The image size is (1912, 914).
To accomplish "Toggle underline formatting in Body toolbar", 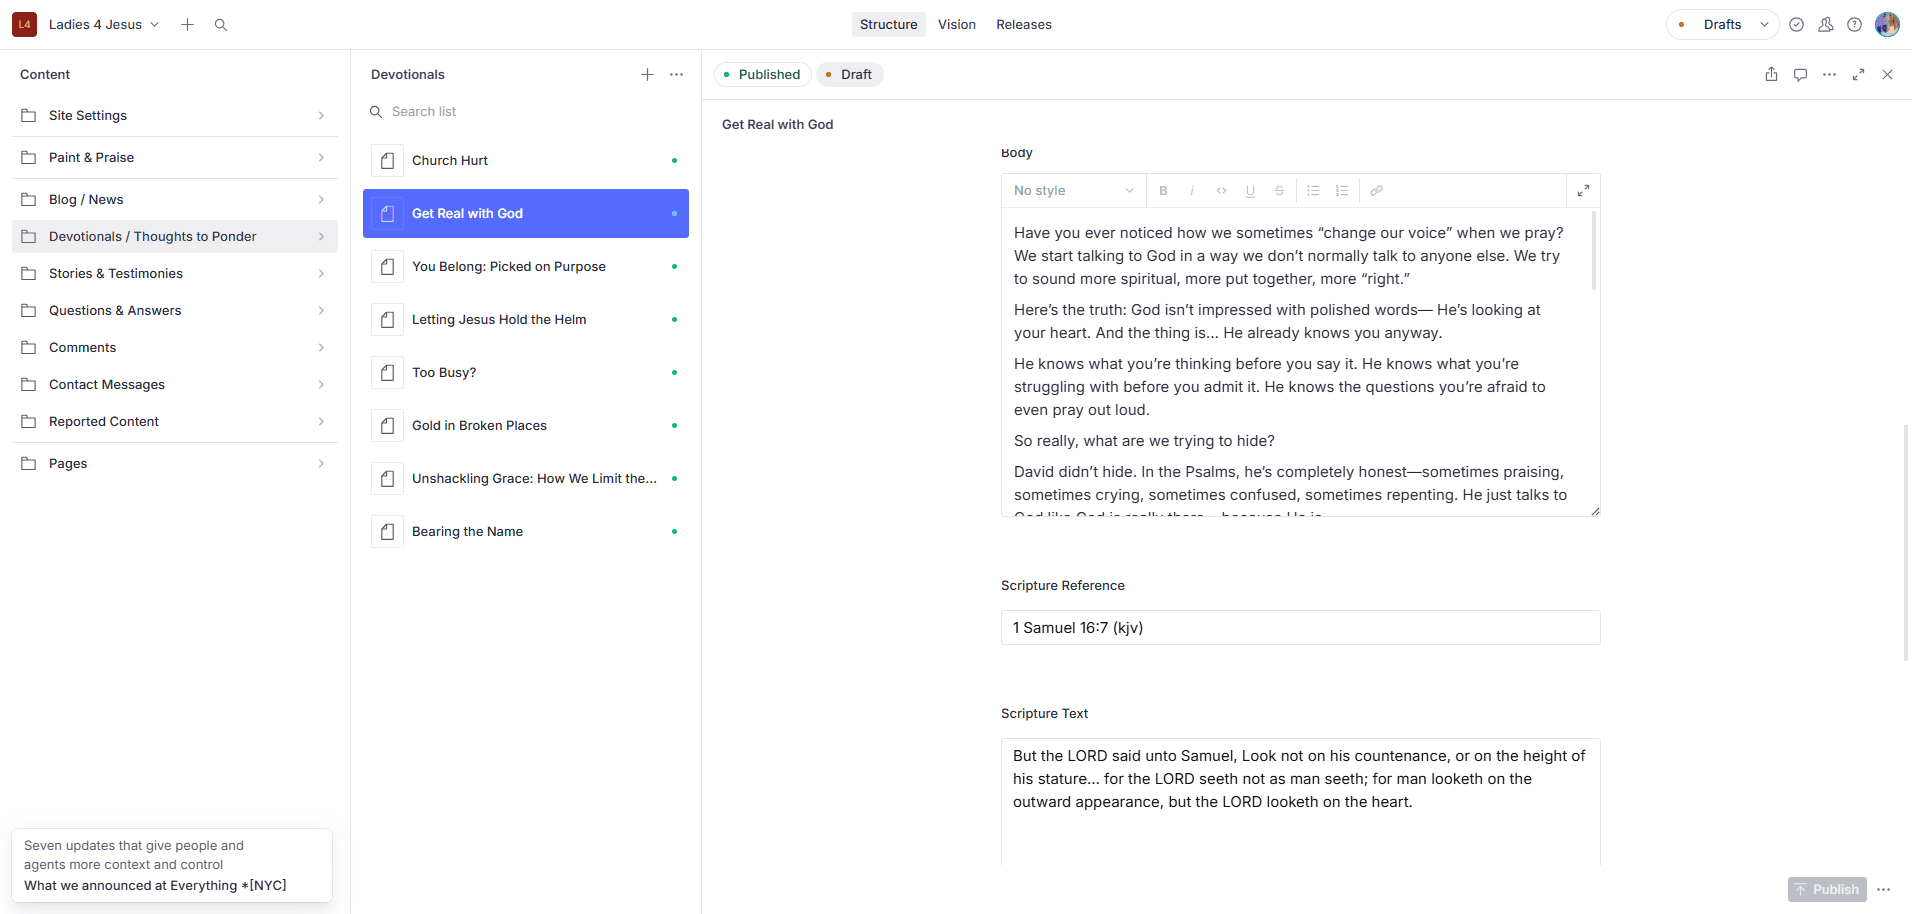I will click(x=1250, y=191).
